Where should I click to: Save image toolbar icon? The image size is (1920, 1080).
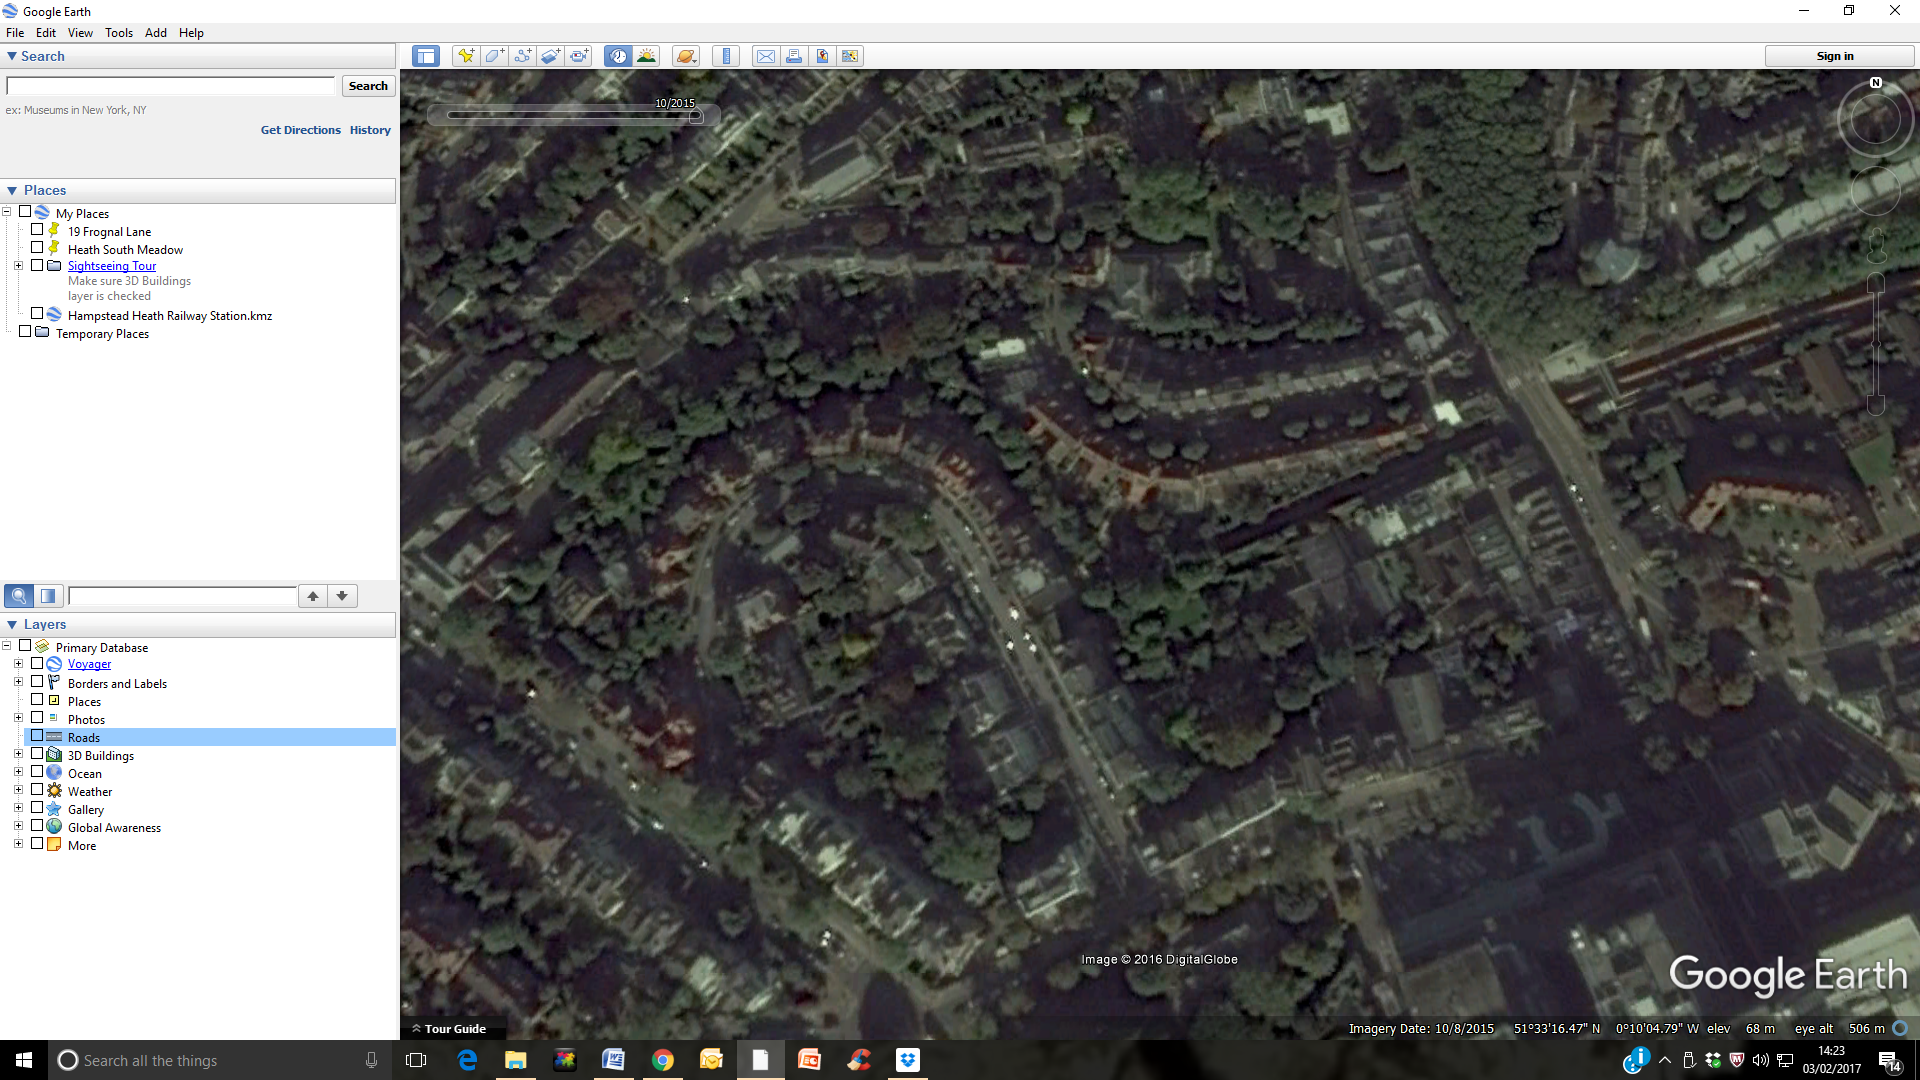point(822,56)
